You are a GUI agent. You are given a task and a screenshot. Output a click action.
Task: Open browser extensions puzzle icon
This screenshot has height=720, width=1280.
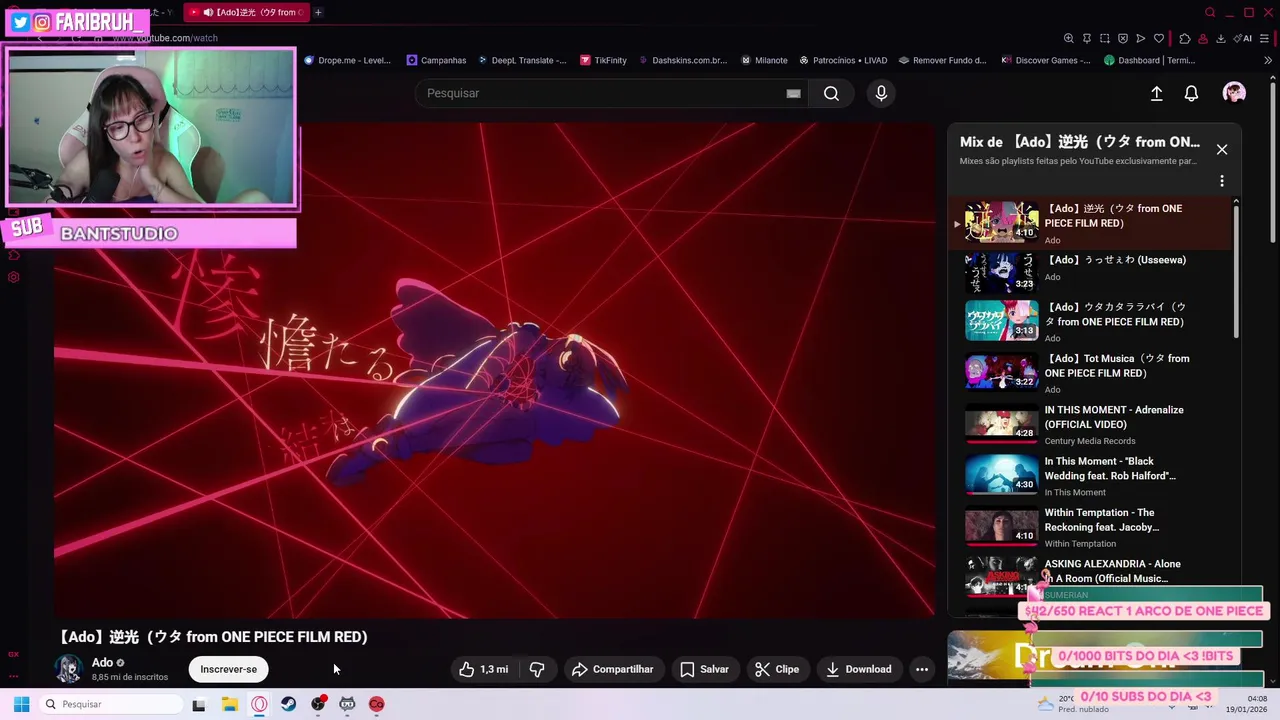coord(1185,38)
